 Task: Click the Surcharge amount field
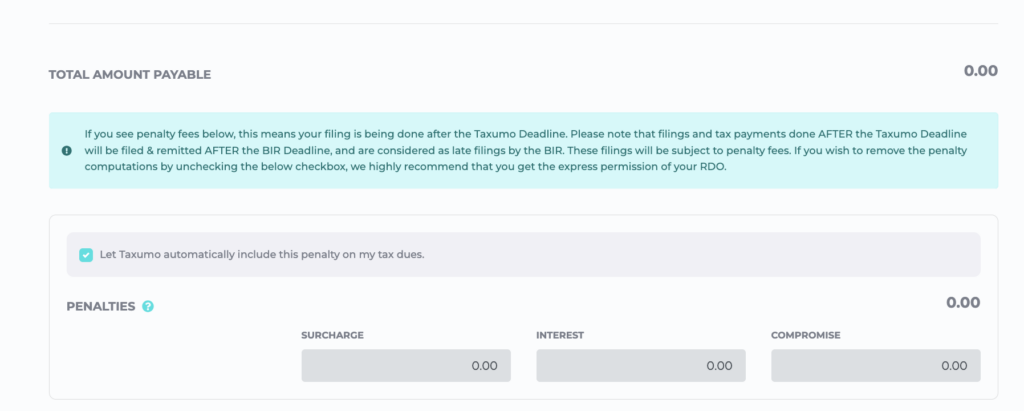pos(405,365)
